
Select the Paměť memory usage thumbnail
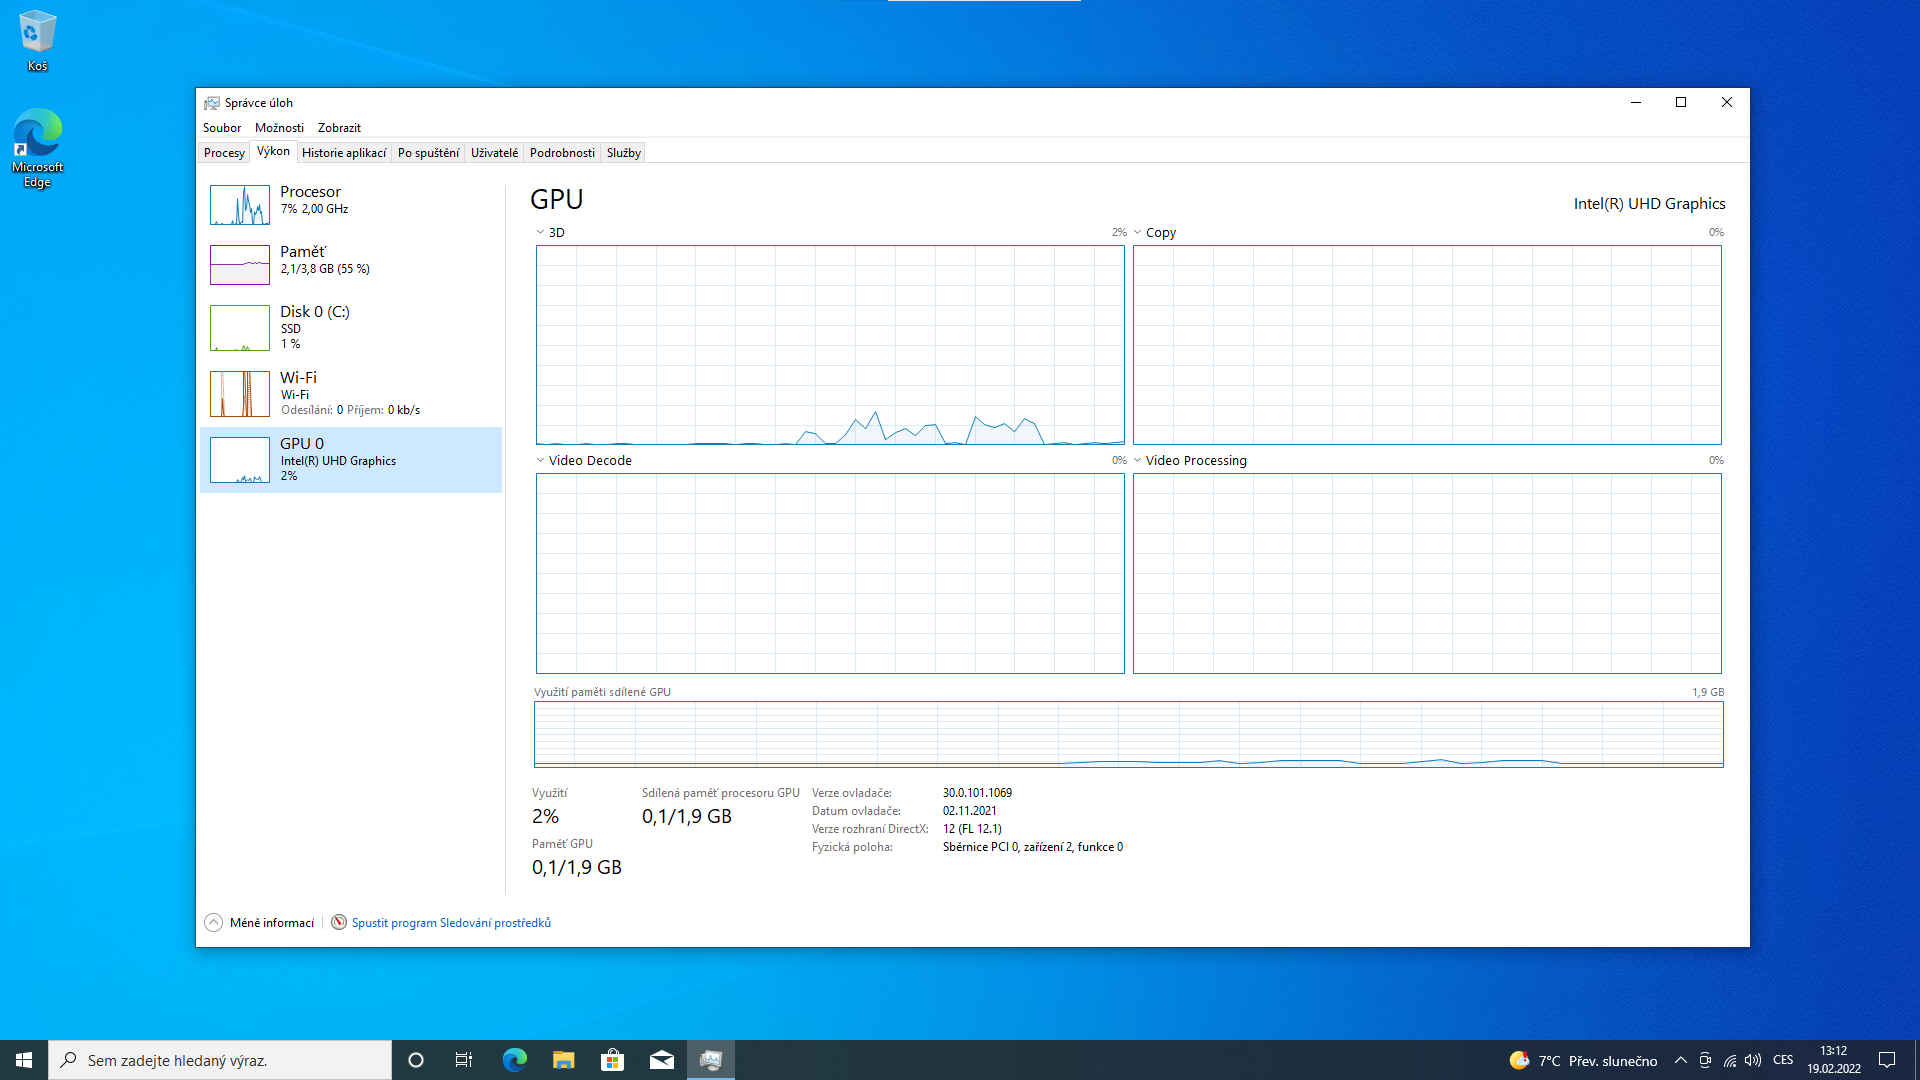(240, 265)
